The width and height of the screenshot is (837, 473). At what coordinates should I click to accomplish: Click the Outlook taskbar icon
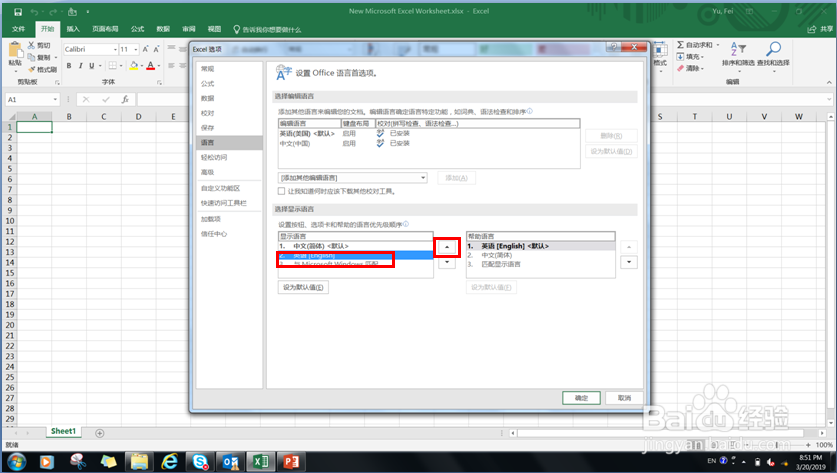(x=231, y=461)
